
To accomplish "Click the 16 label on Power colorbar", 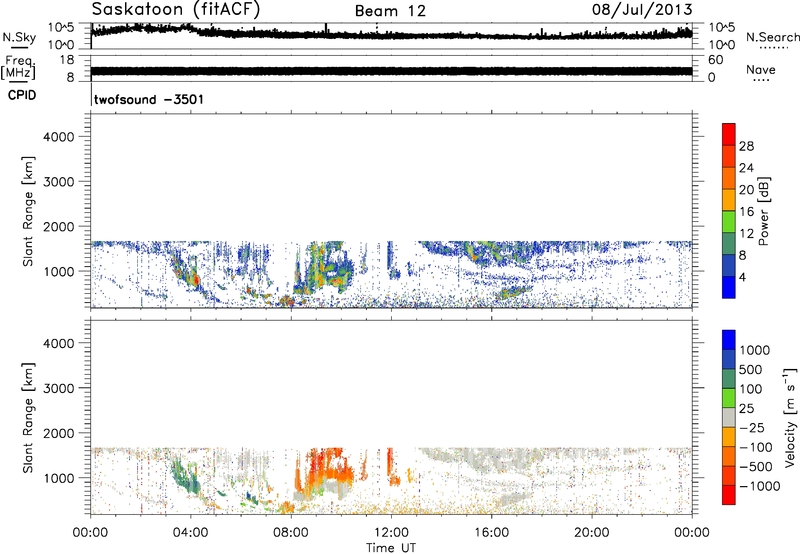I will (746, 212).
